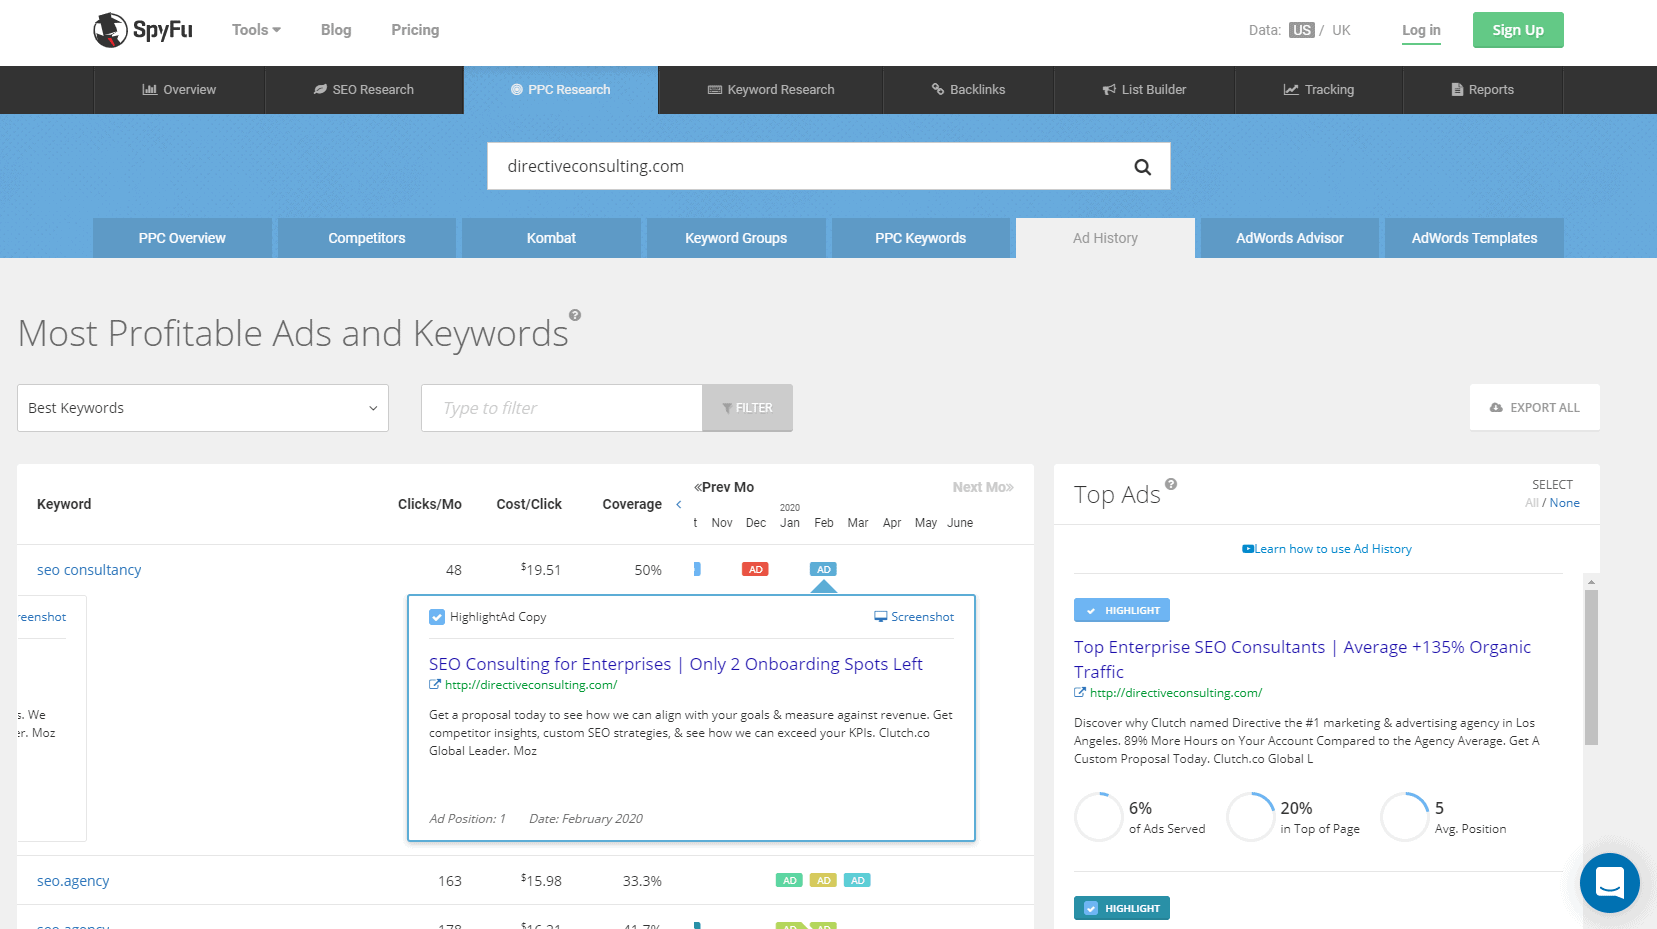
Task: Select All top ads
Action: [x=1531, y=503]
